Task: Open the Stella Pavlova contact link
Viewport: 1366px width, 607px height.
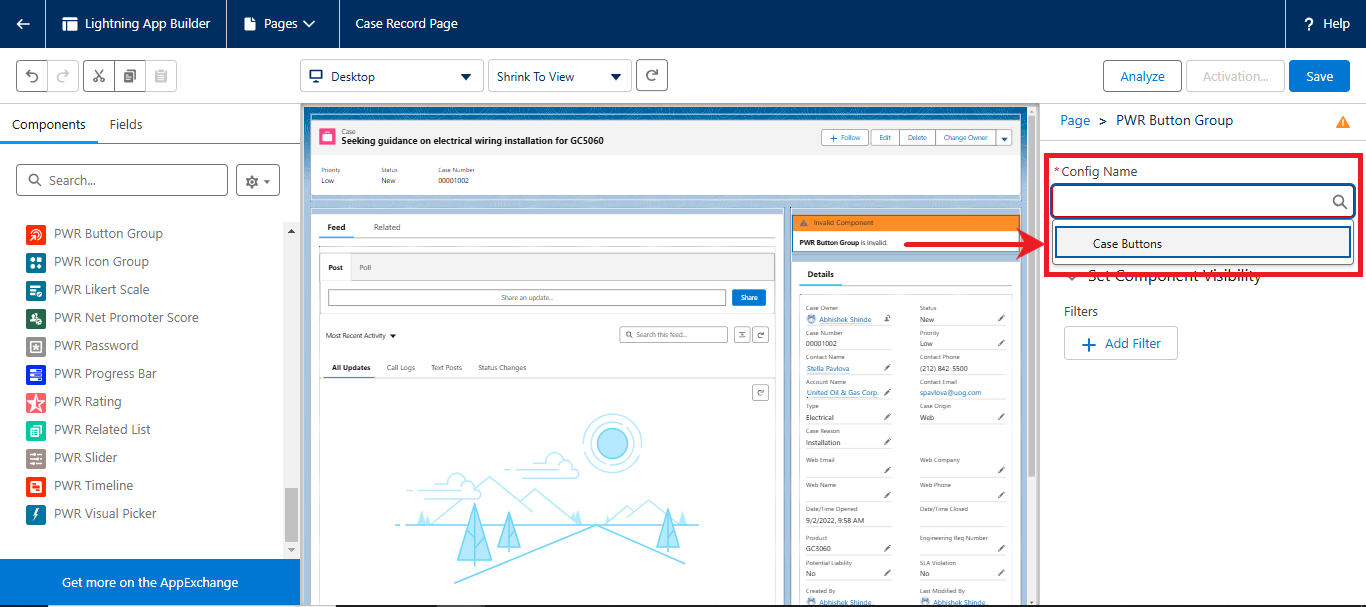Action: [x=826, y=368]
